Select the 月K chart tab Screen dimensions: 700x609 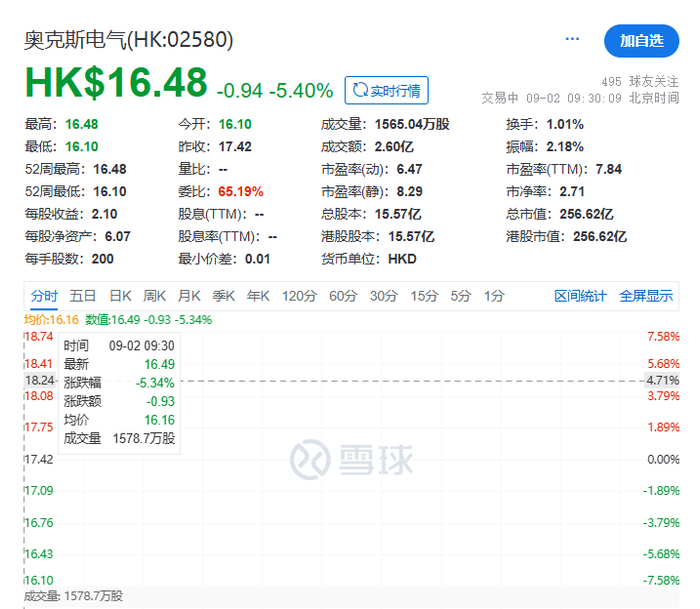click(x=189, y=296)
